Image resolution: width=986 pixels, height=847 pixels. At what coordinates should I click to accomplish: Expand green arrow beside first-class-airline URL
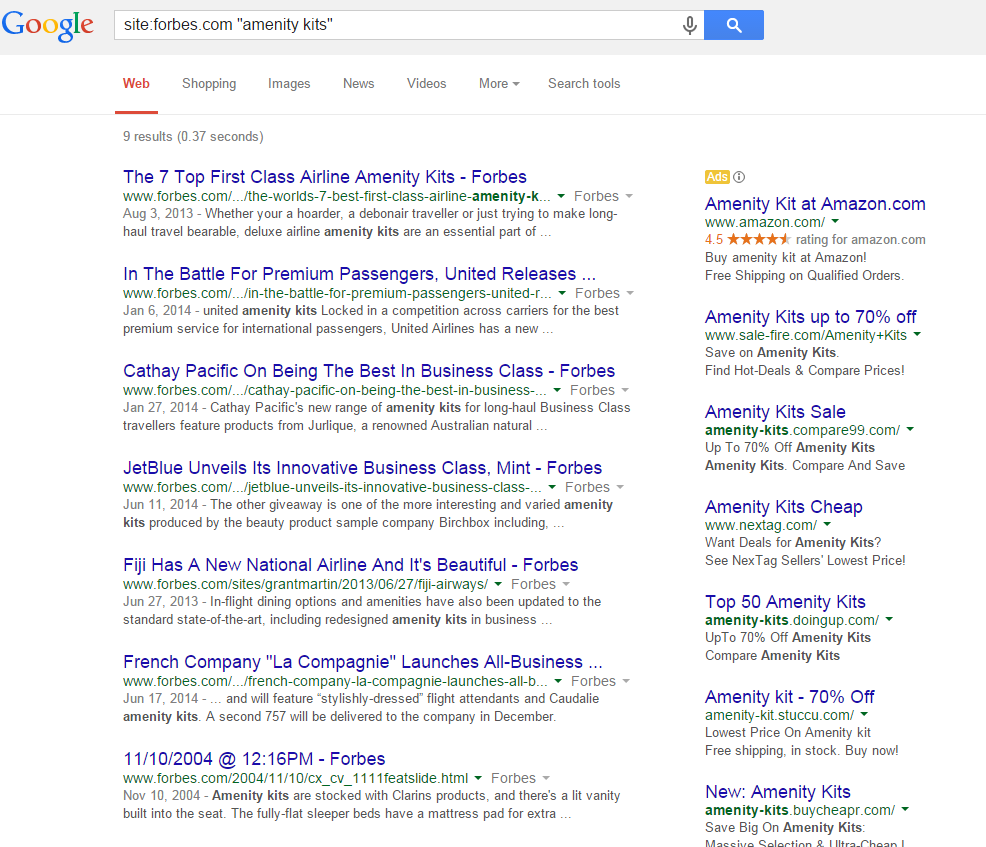click(561, 196)
